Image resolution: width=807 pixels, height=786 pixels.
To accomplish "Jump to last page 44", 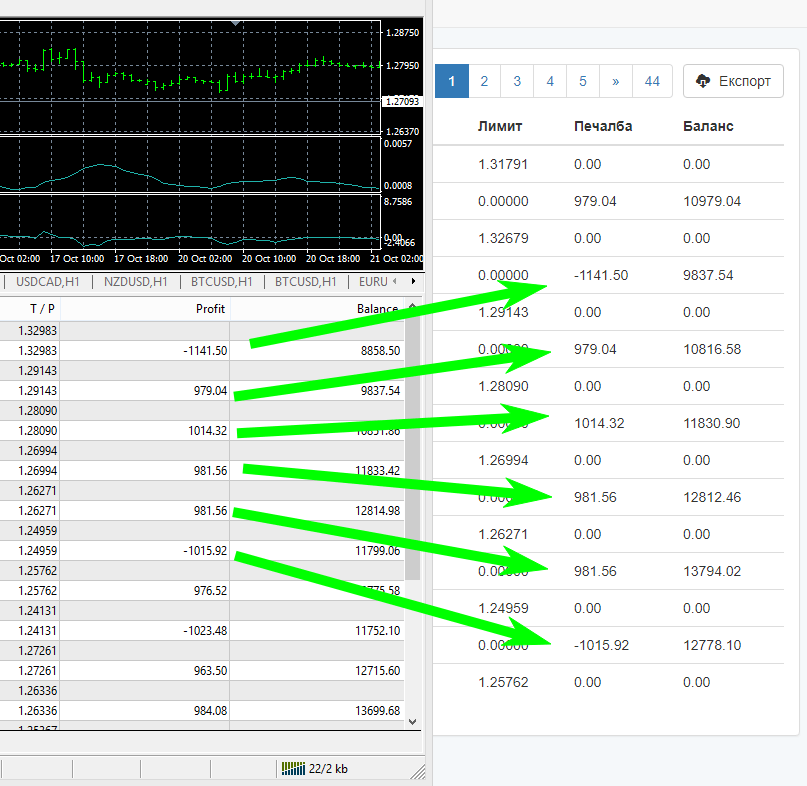I will 652,81.
